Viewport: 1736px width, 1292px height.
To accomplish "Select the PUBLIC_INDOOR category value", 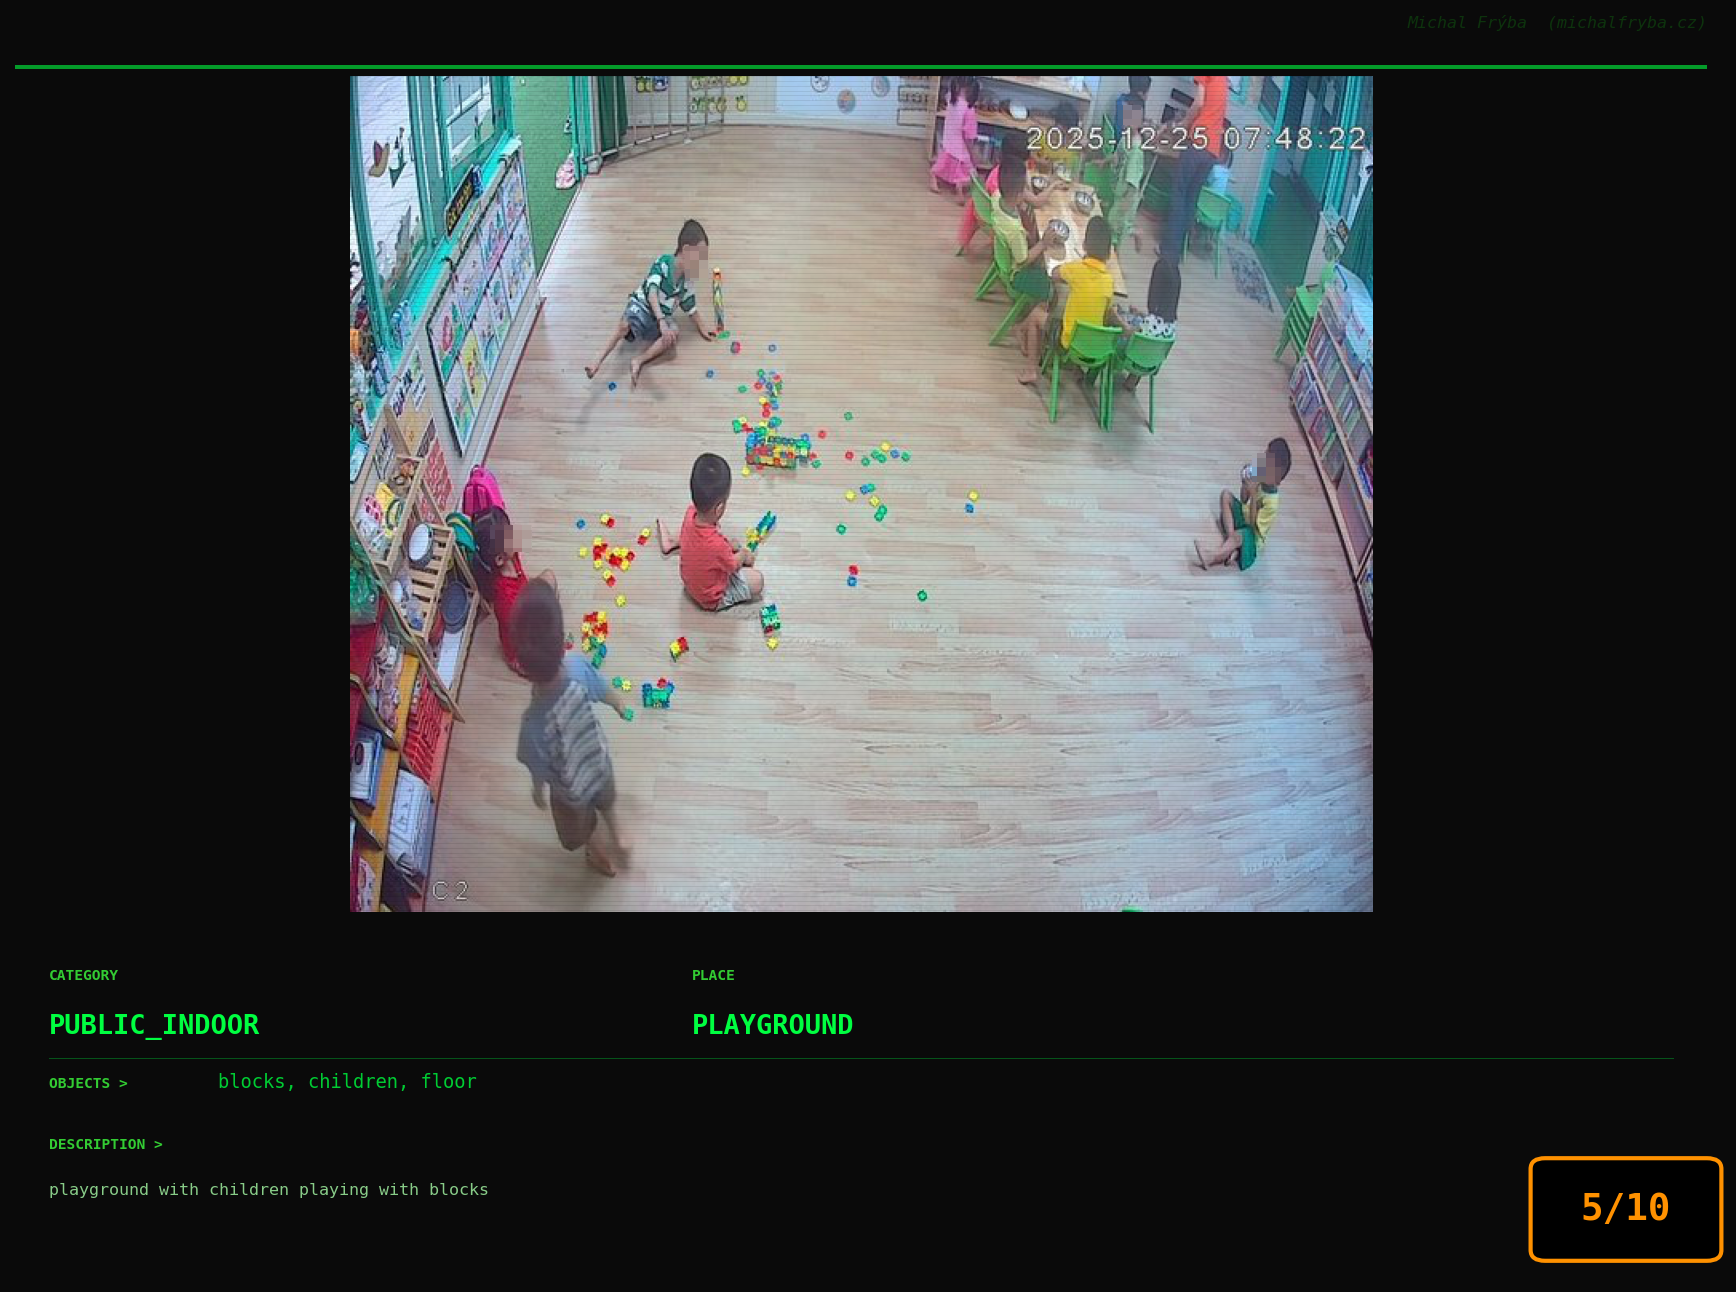I will click(x=154, y=1025).
